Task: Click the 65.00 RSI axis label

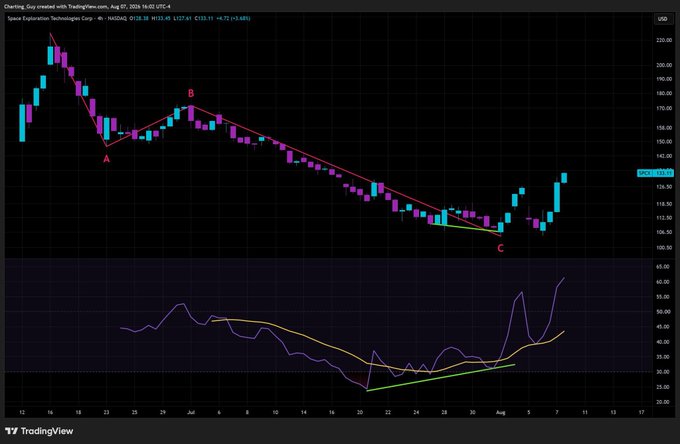Action: [665, 267]
